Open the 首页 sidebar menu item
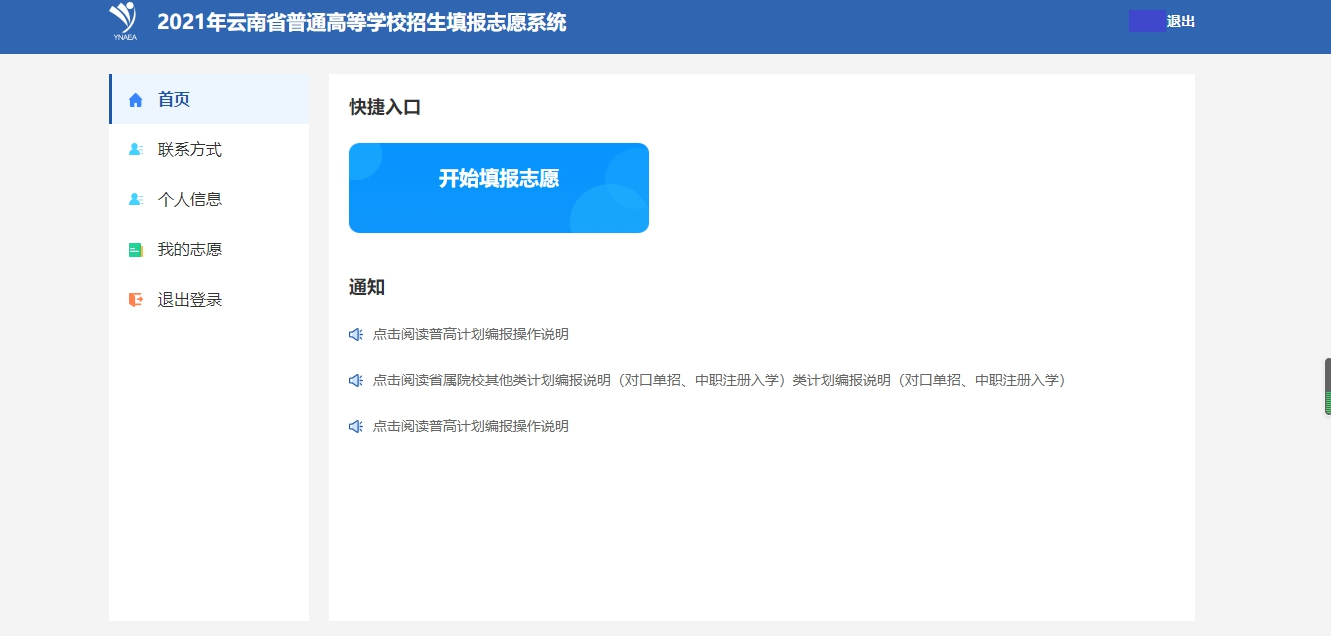The image size is (1331, 636). click(x=209, y=99)
